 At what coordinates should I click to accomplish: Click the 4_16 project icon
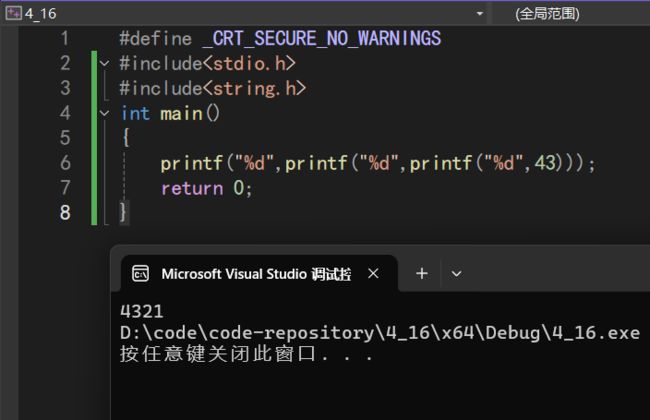pos(13,13)
